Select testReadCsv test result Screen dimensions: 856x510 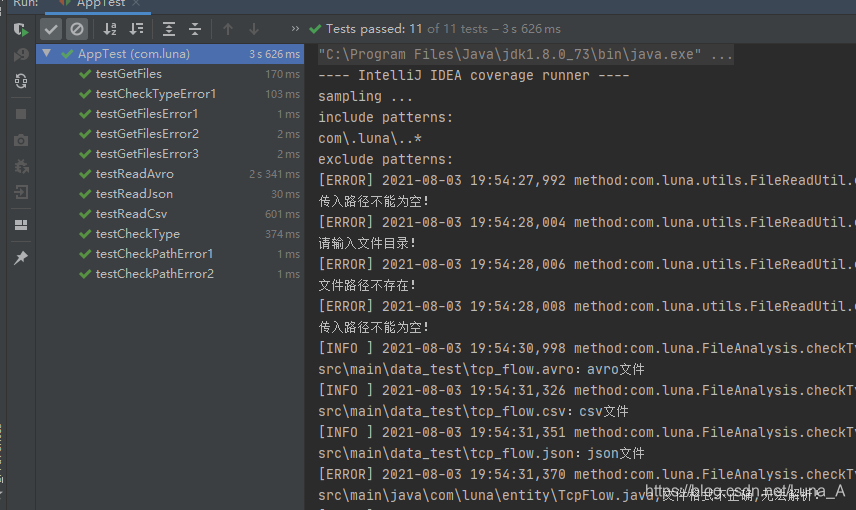170,214
